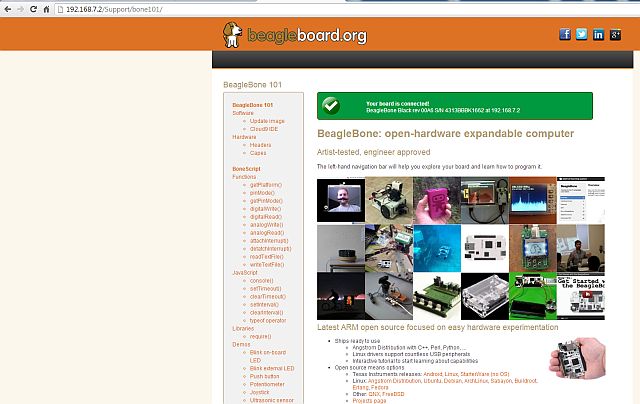Image resolution: width=640 pixels, height=404 pixels.
Task: Open the underwater robot thumbnail
Action: tap(437, 248)
